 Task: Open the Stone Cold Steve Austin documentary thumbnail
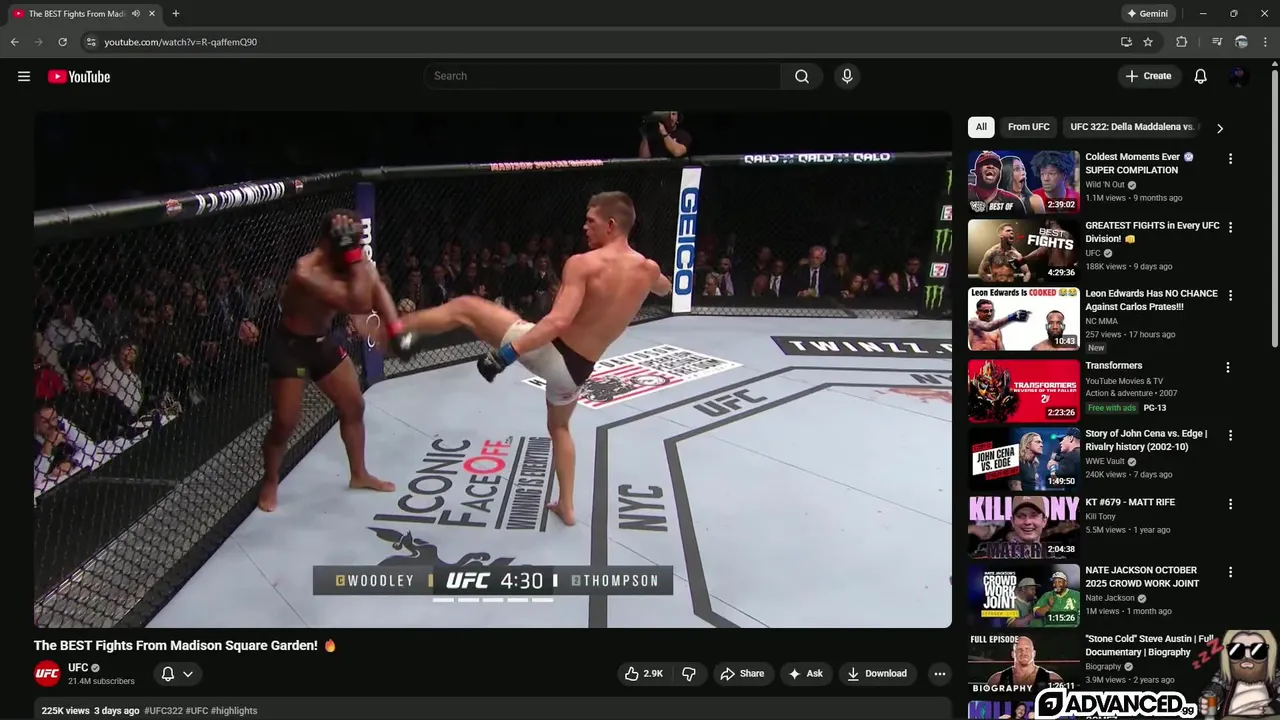coord(1024,664)
